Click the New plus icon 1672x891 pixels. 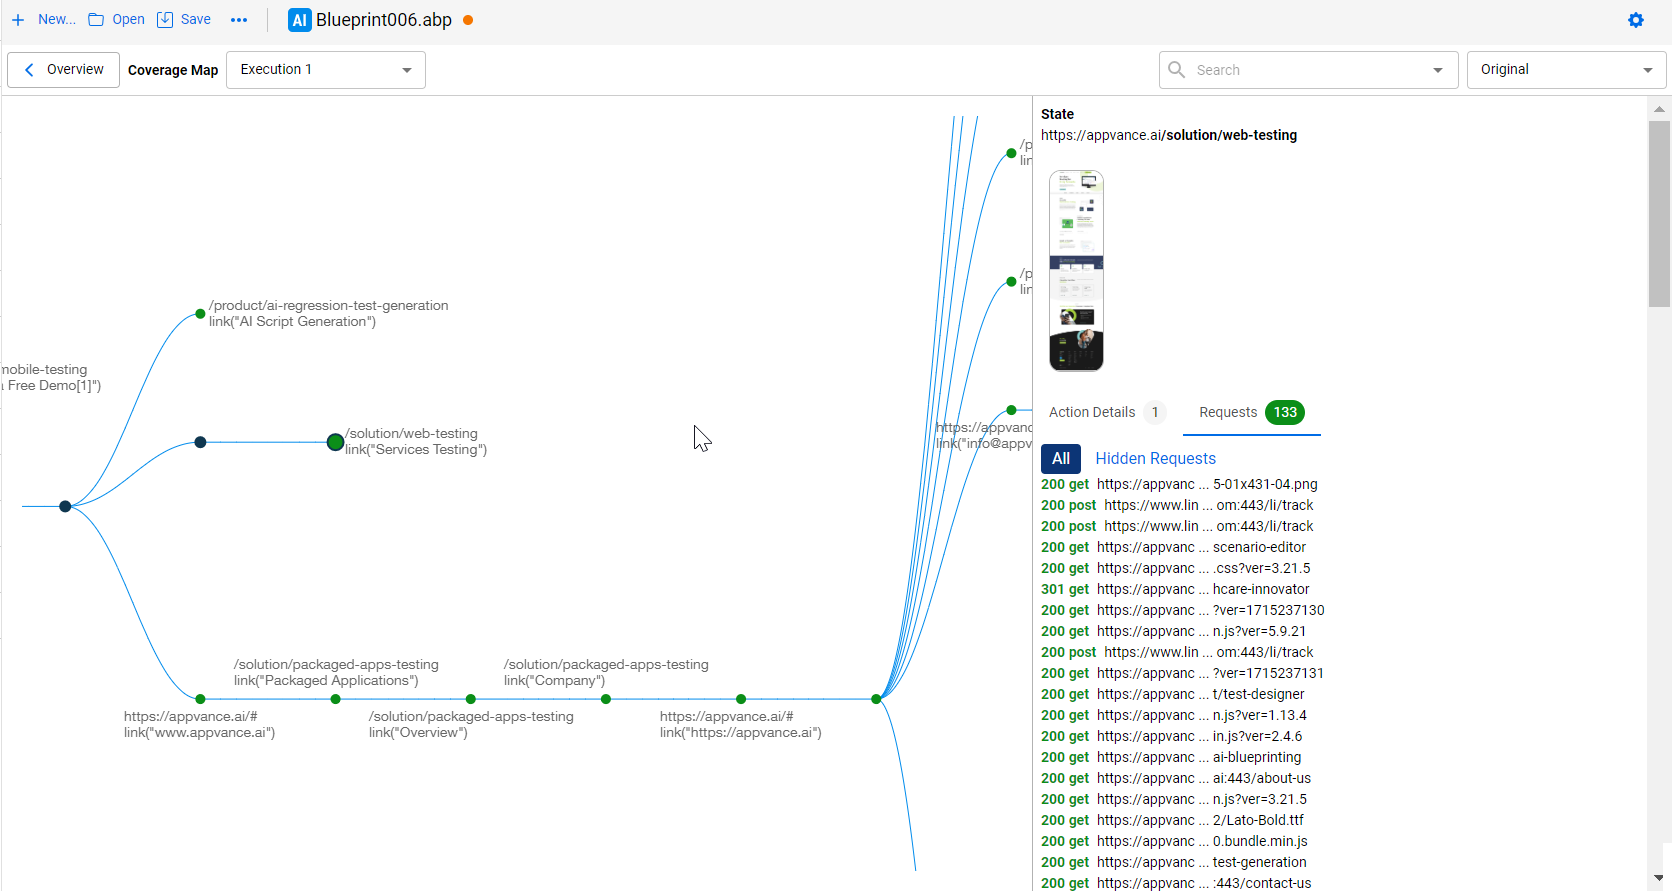click(x=17, y=20)
